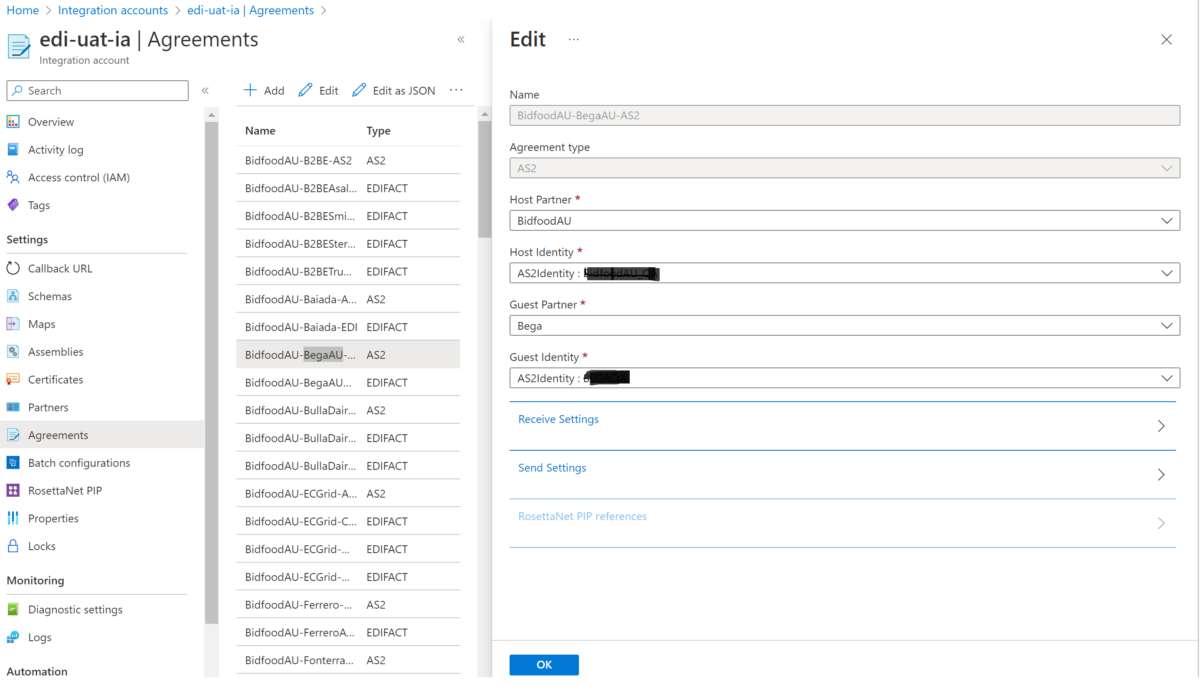Open the Agreement type dropdown
The height and width of the screenshot is (698, 1200).
coord(1166,167)
